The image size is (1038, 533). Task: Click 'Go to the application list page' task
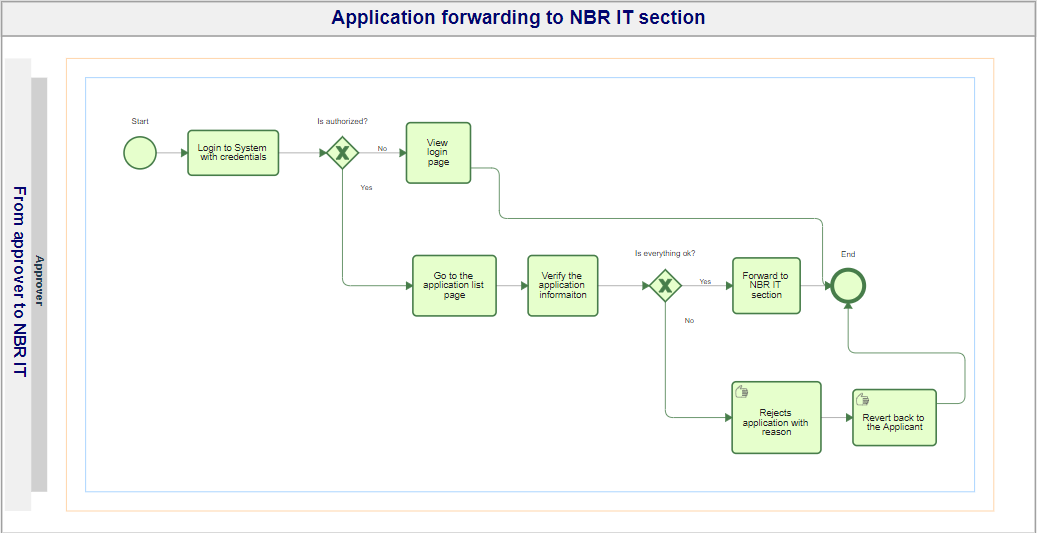pyautogui.click(x=454, y=286)
